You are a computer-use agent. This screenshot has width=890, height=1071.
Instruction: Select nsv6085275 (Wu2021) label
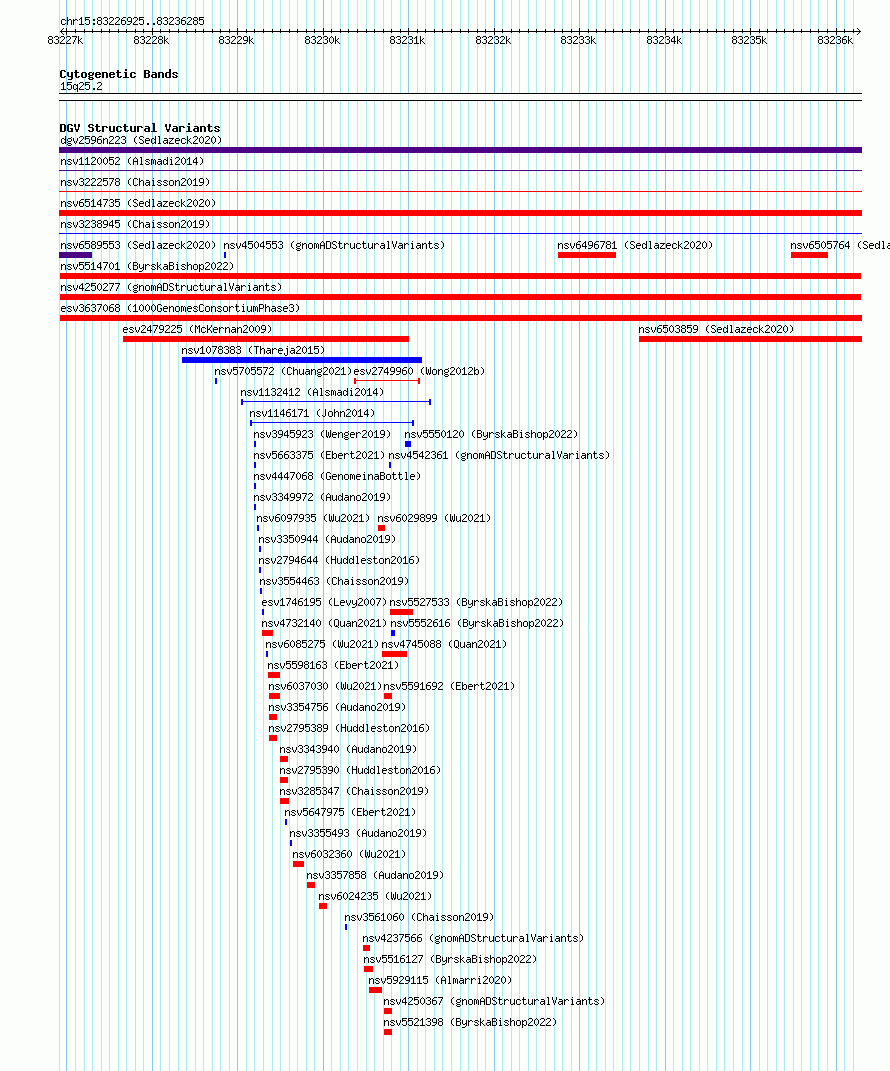pyautogui.click(x=322, y=645)
